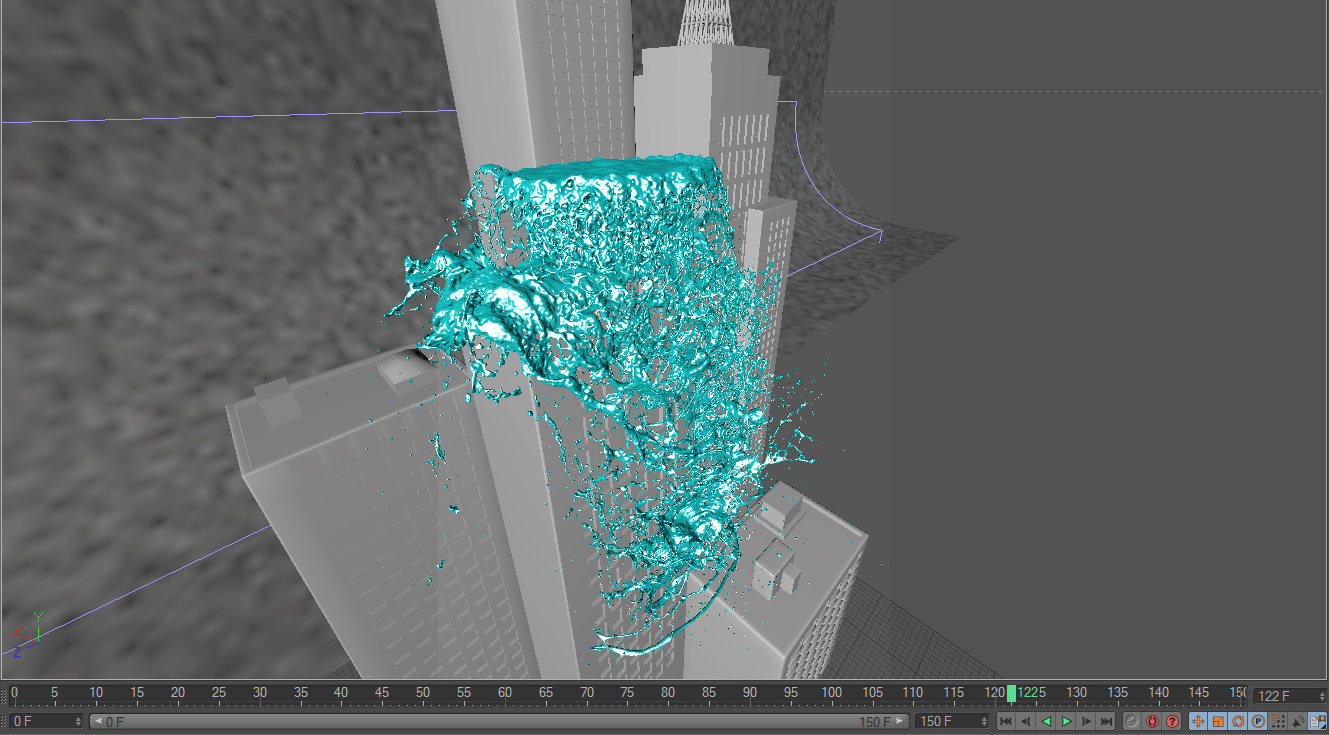Click the green playhead at frame 122
This screenshot has width=1329, height=735.
[1011, 693]
